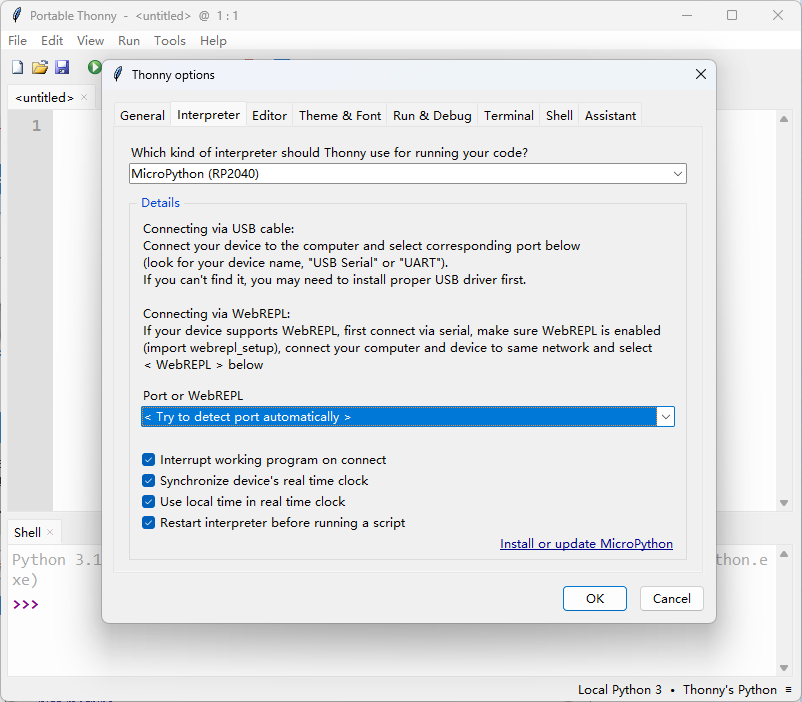Switch to the Shell options tab

coord(559,116)
